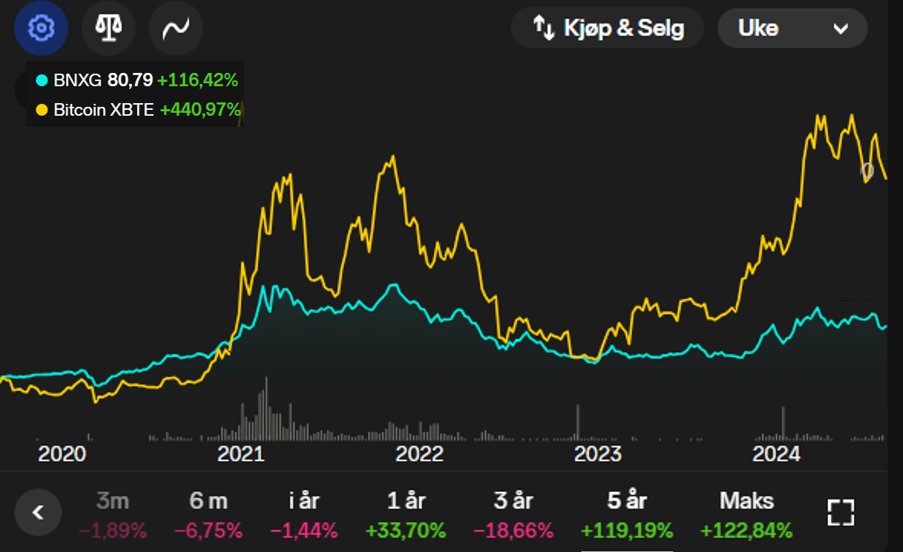
Task: Select the 1 år time range
Action: coord(406,515)
